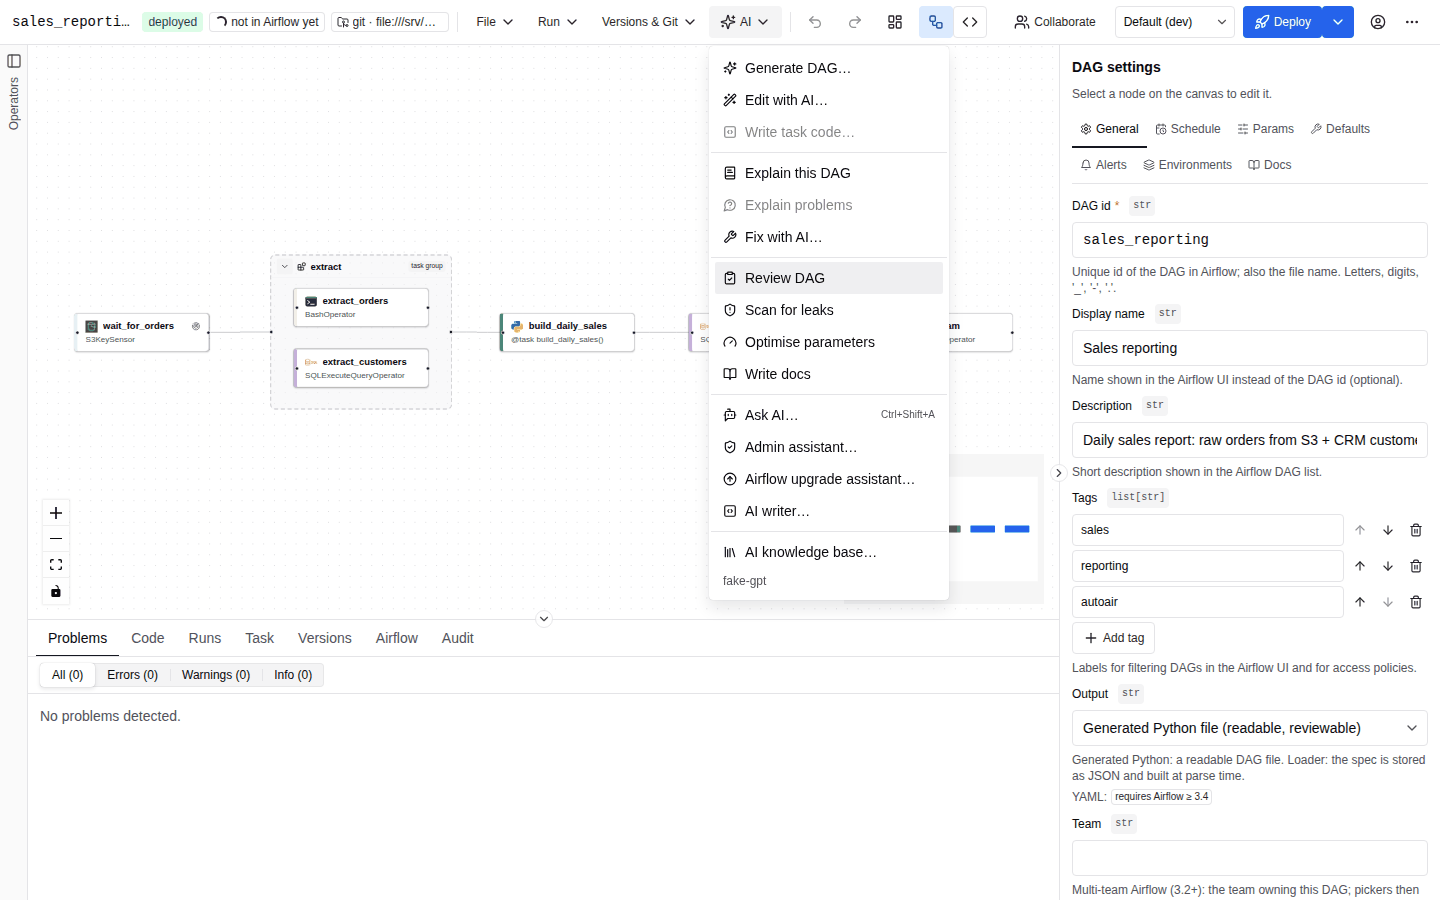Fit the canvas view to screen

pyautogui.click(x=56, y=565)
